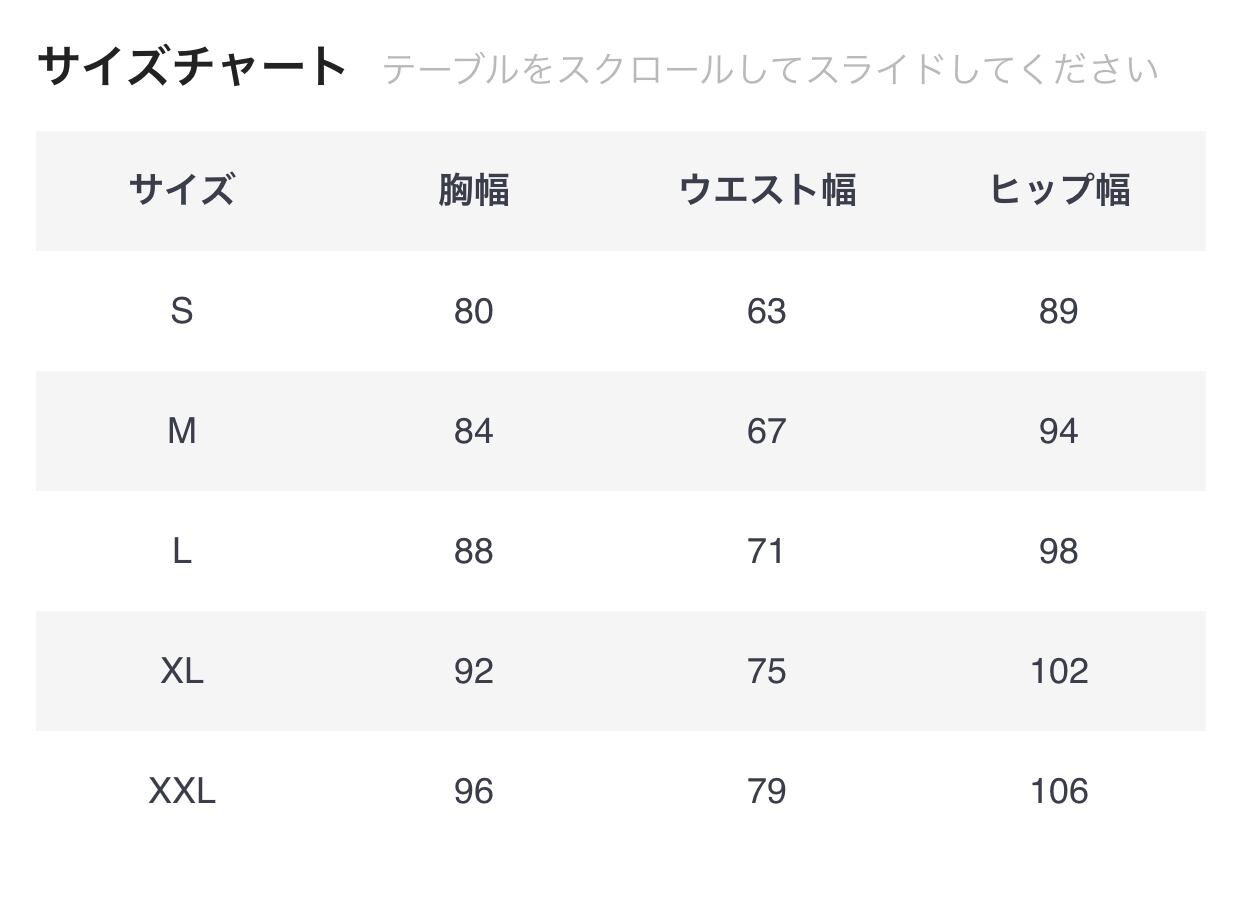
Task: Click the S size row label
Action: pyautogui.click(x=181, y=311)
